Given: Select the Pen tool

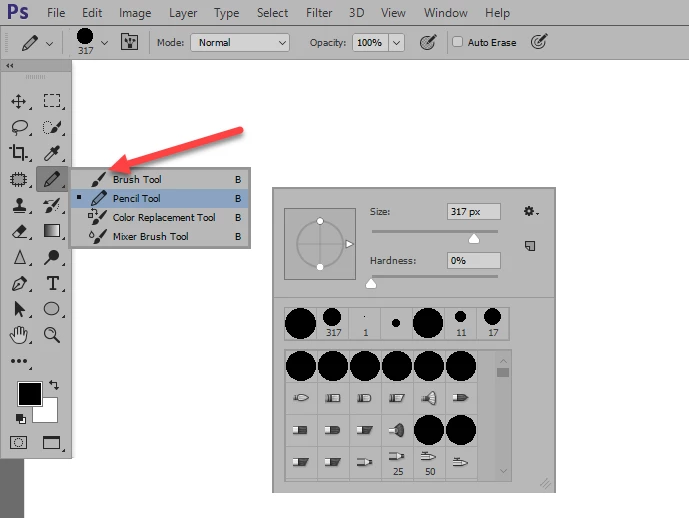Looking at the screenshot, I should click(x=19, y=283).
